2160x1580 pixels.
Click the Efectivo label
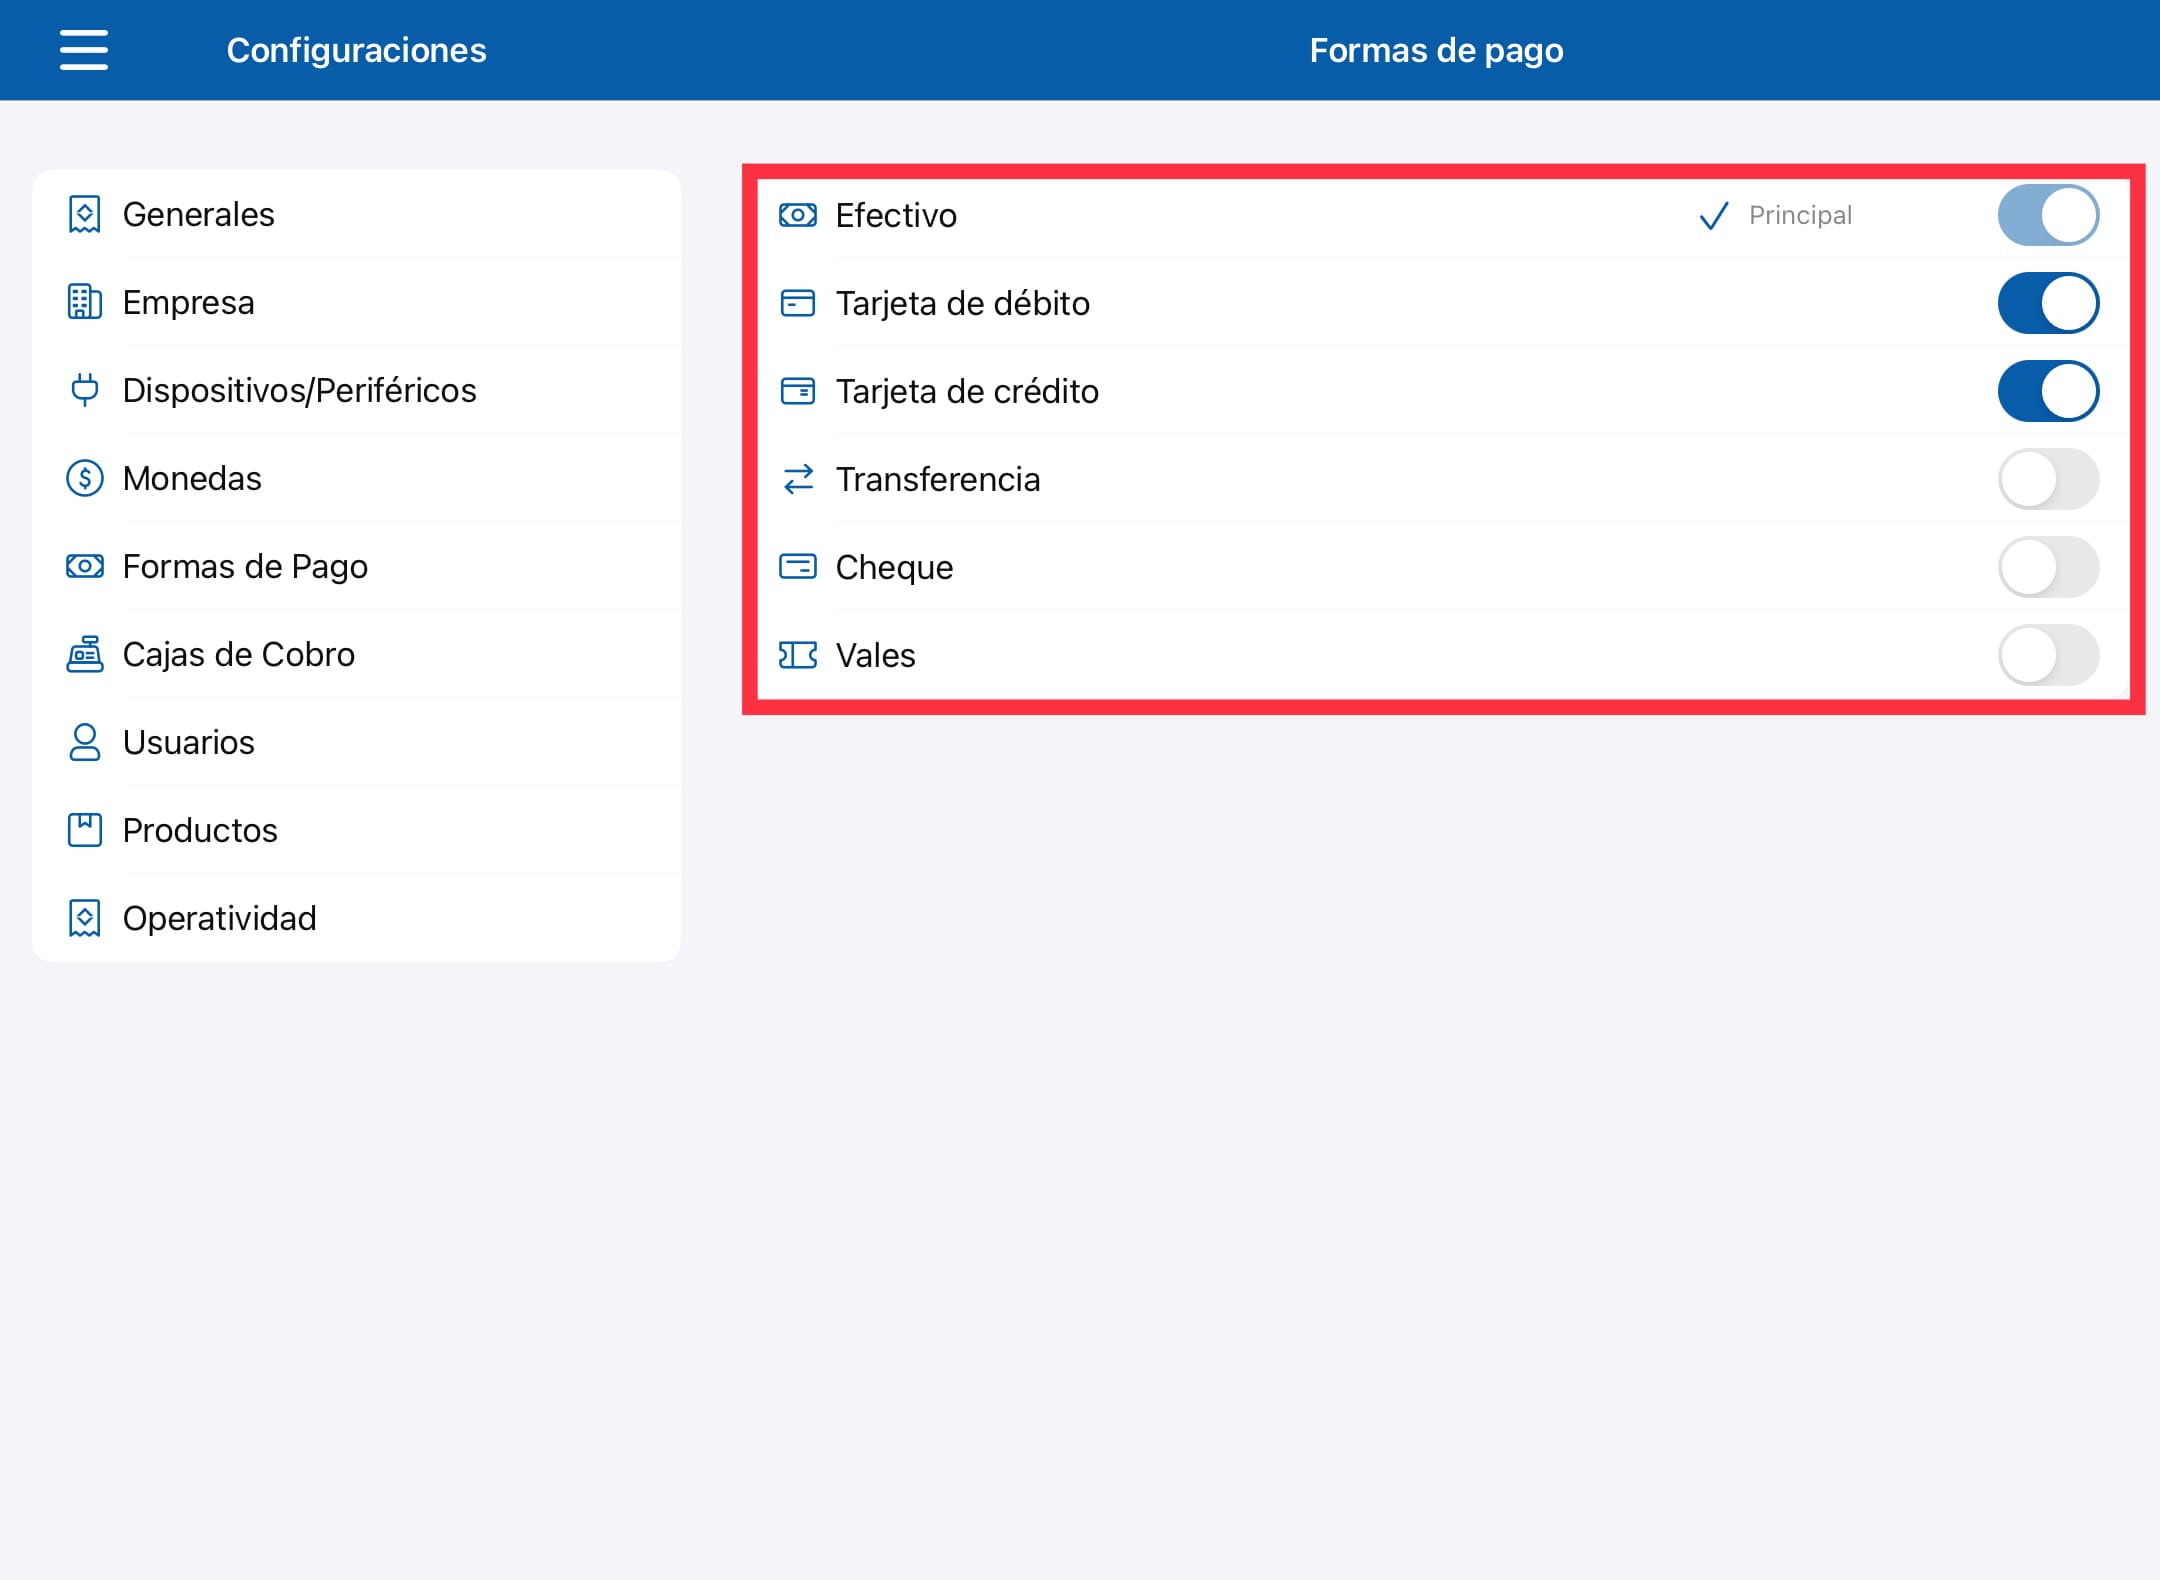coord(896,215)
